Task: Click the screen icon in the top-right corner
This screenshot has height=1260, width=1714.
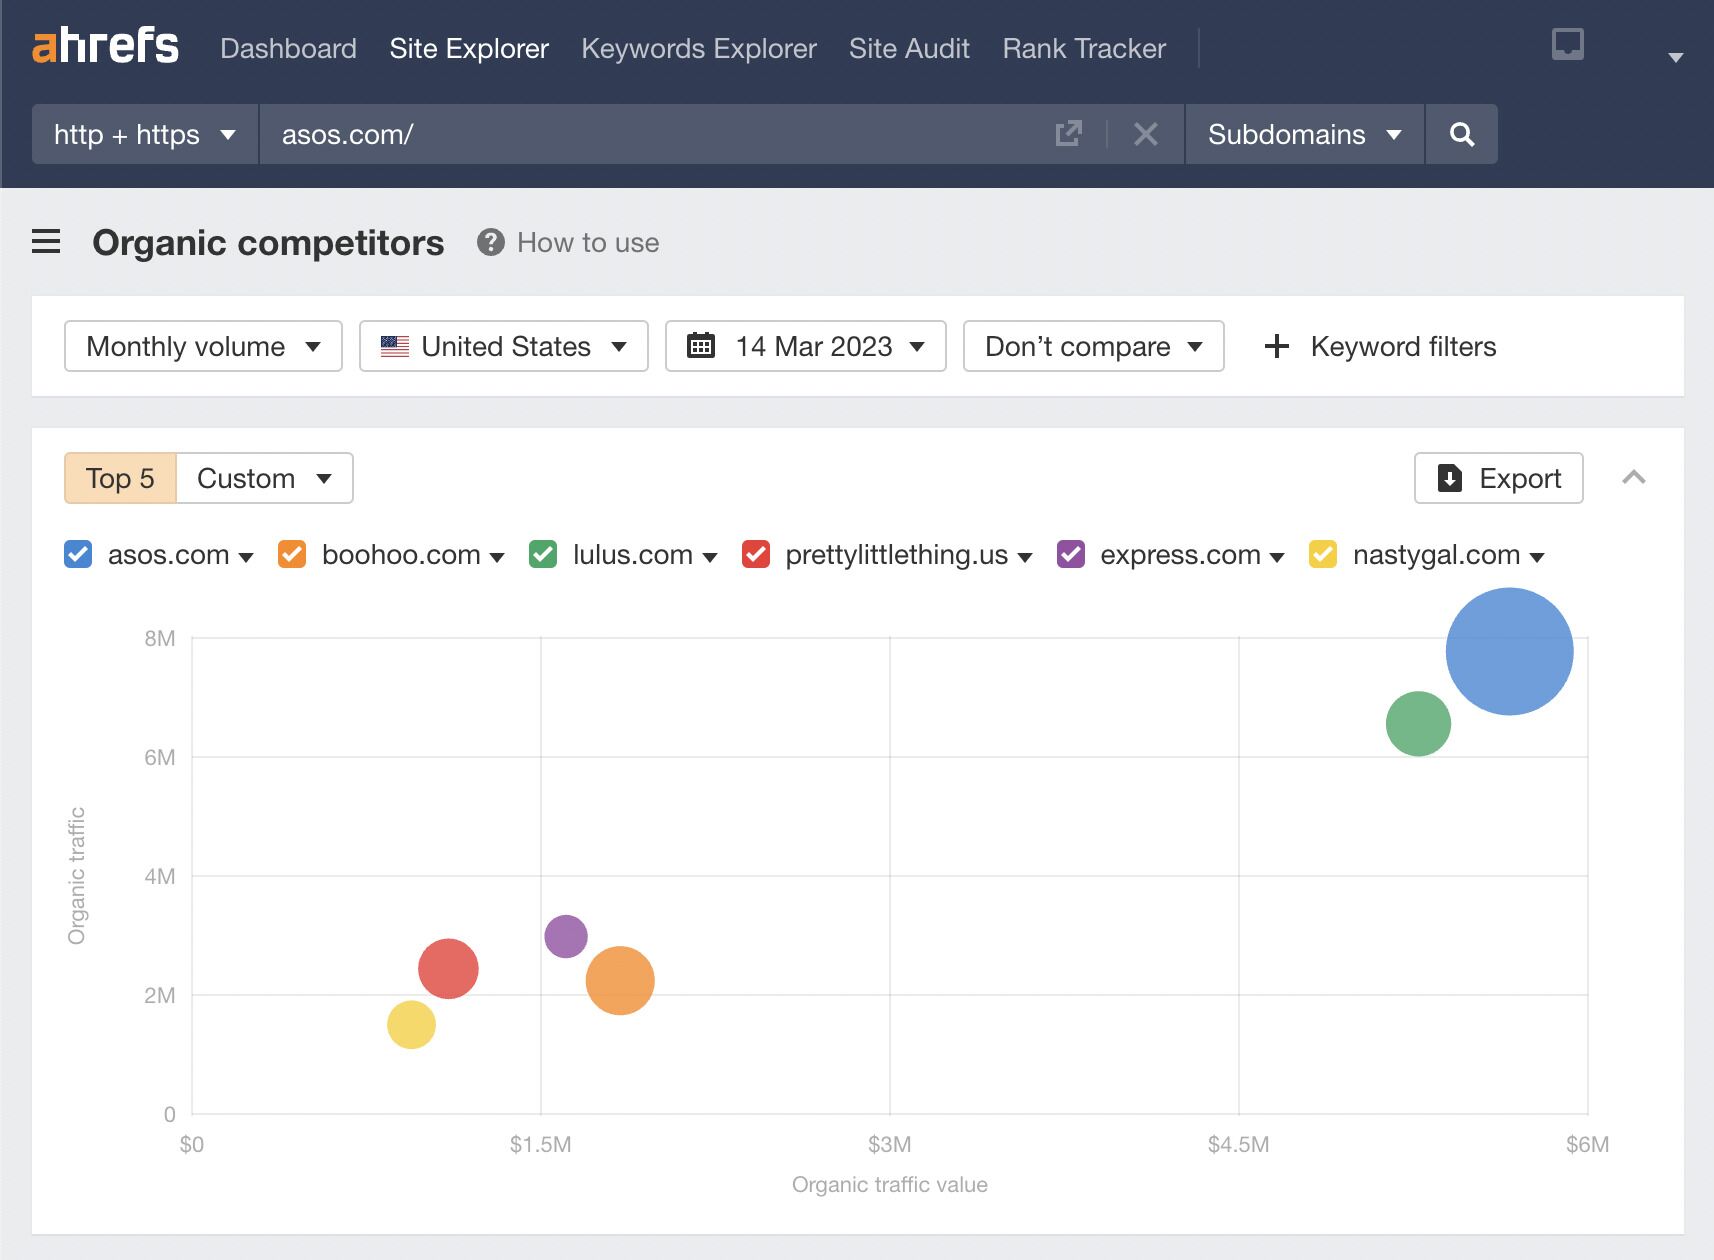Action: tap(1566, 45)
